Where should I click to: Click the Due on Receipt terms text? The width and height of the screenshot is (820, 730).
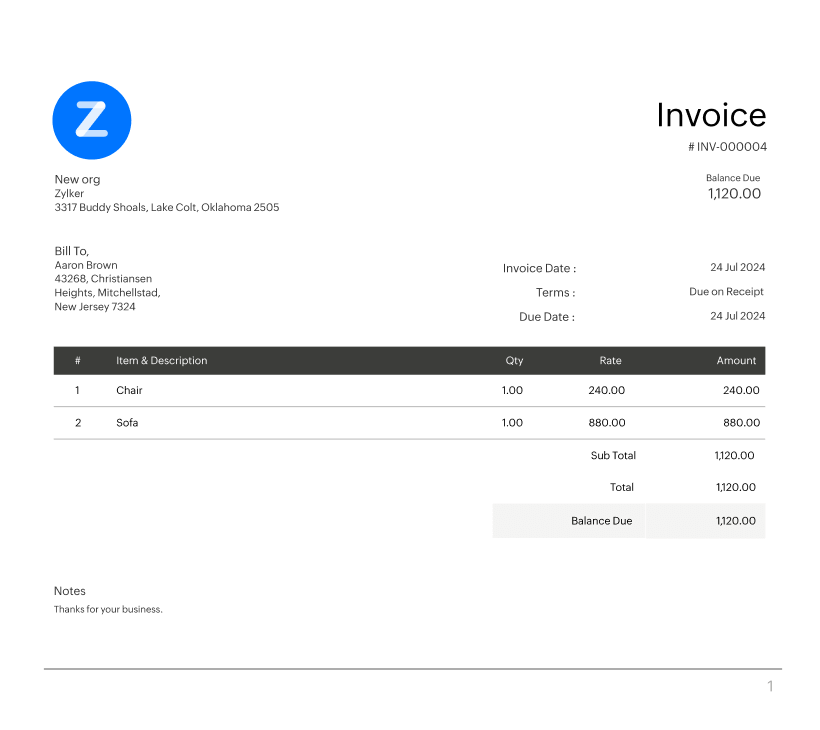click(x=728, y=291)
